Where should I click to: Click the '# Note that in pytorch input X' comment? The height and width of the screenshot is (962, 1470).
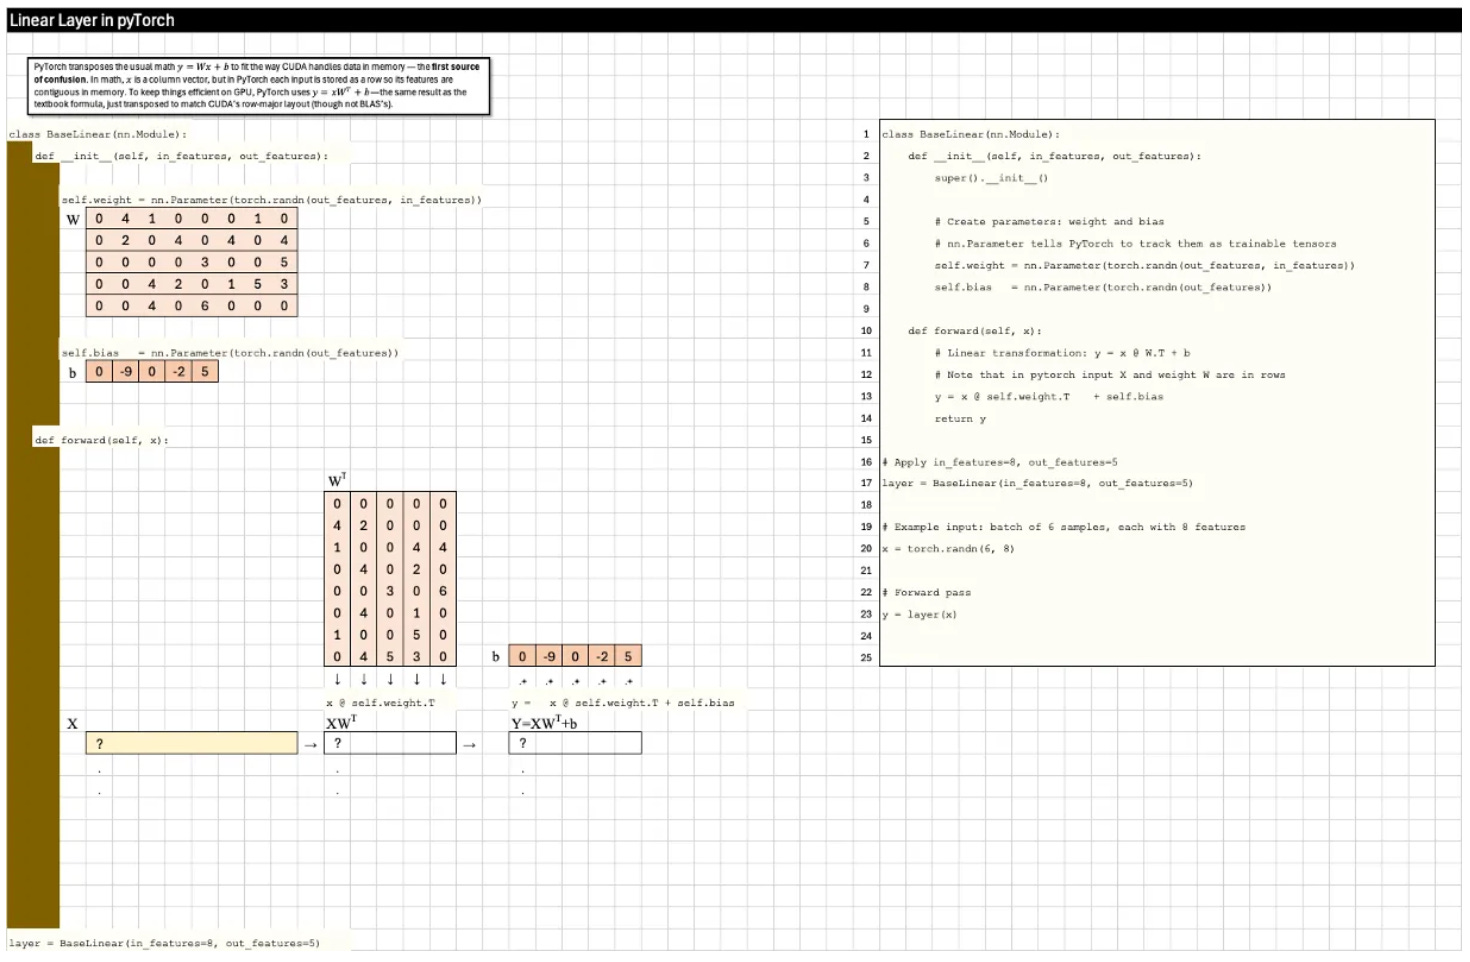[1110, 375]
